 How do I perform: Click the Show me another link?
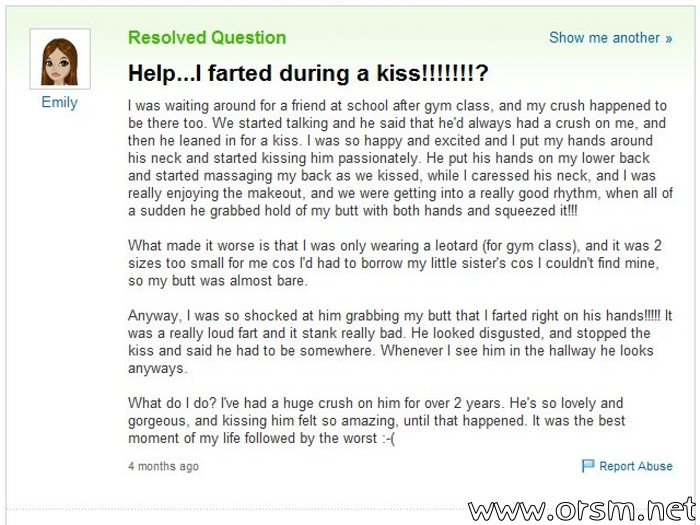610,38
